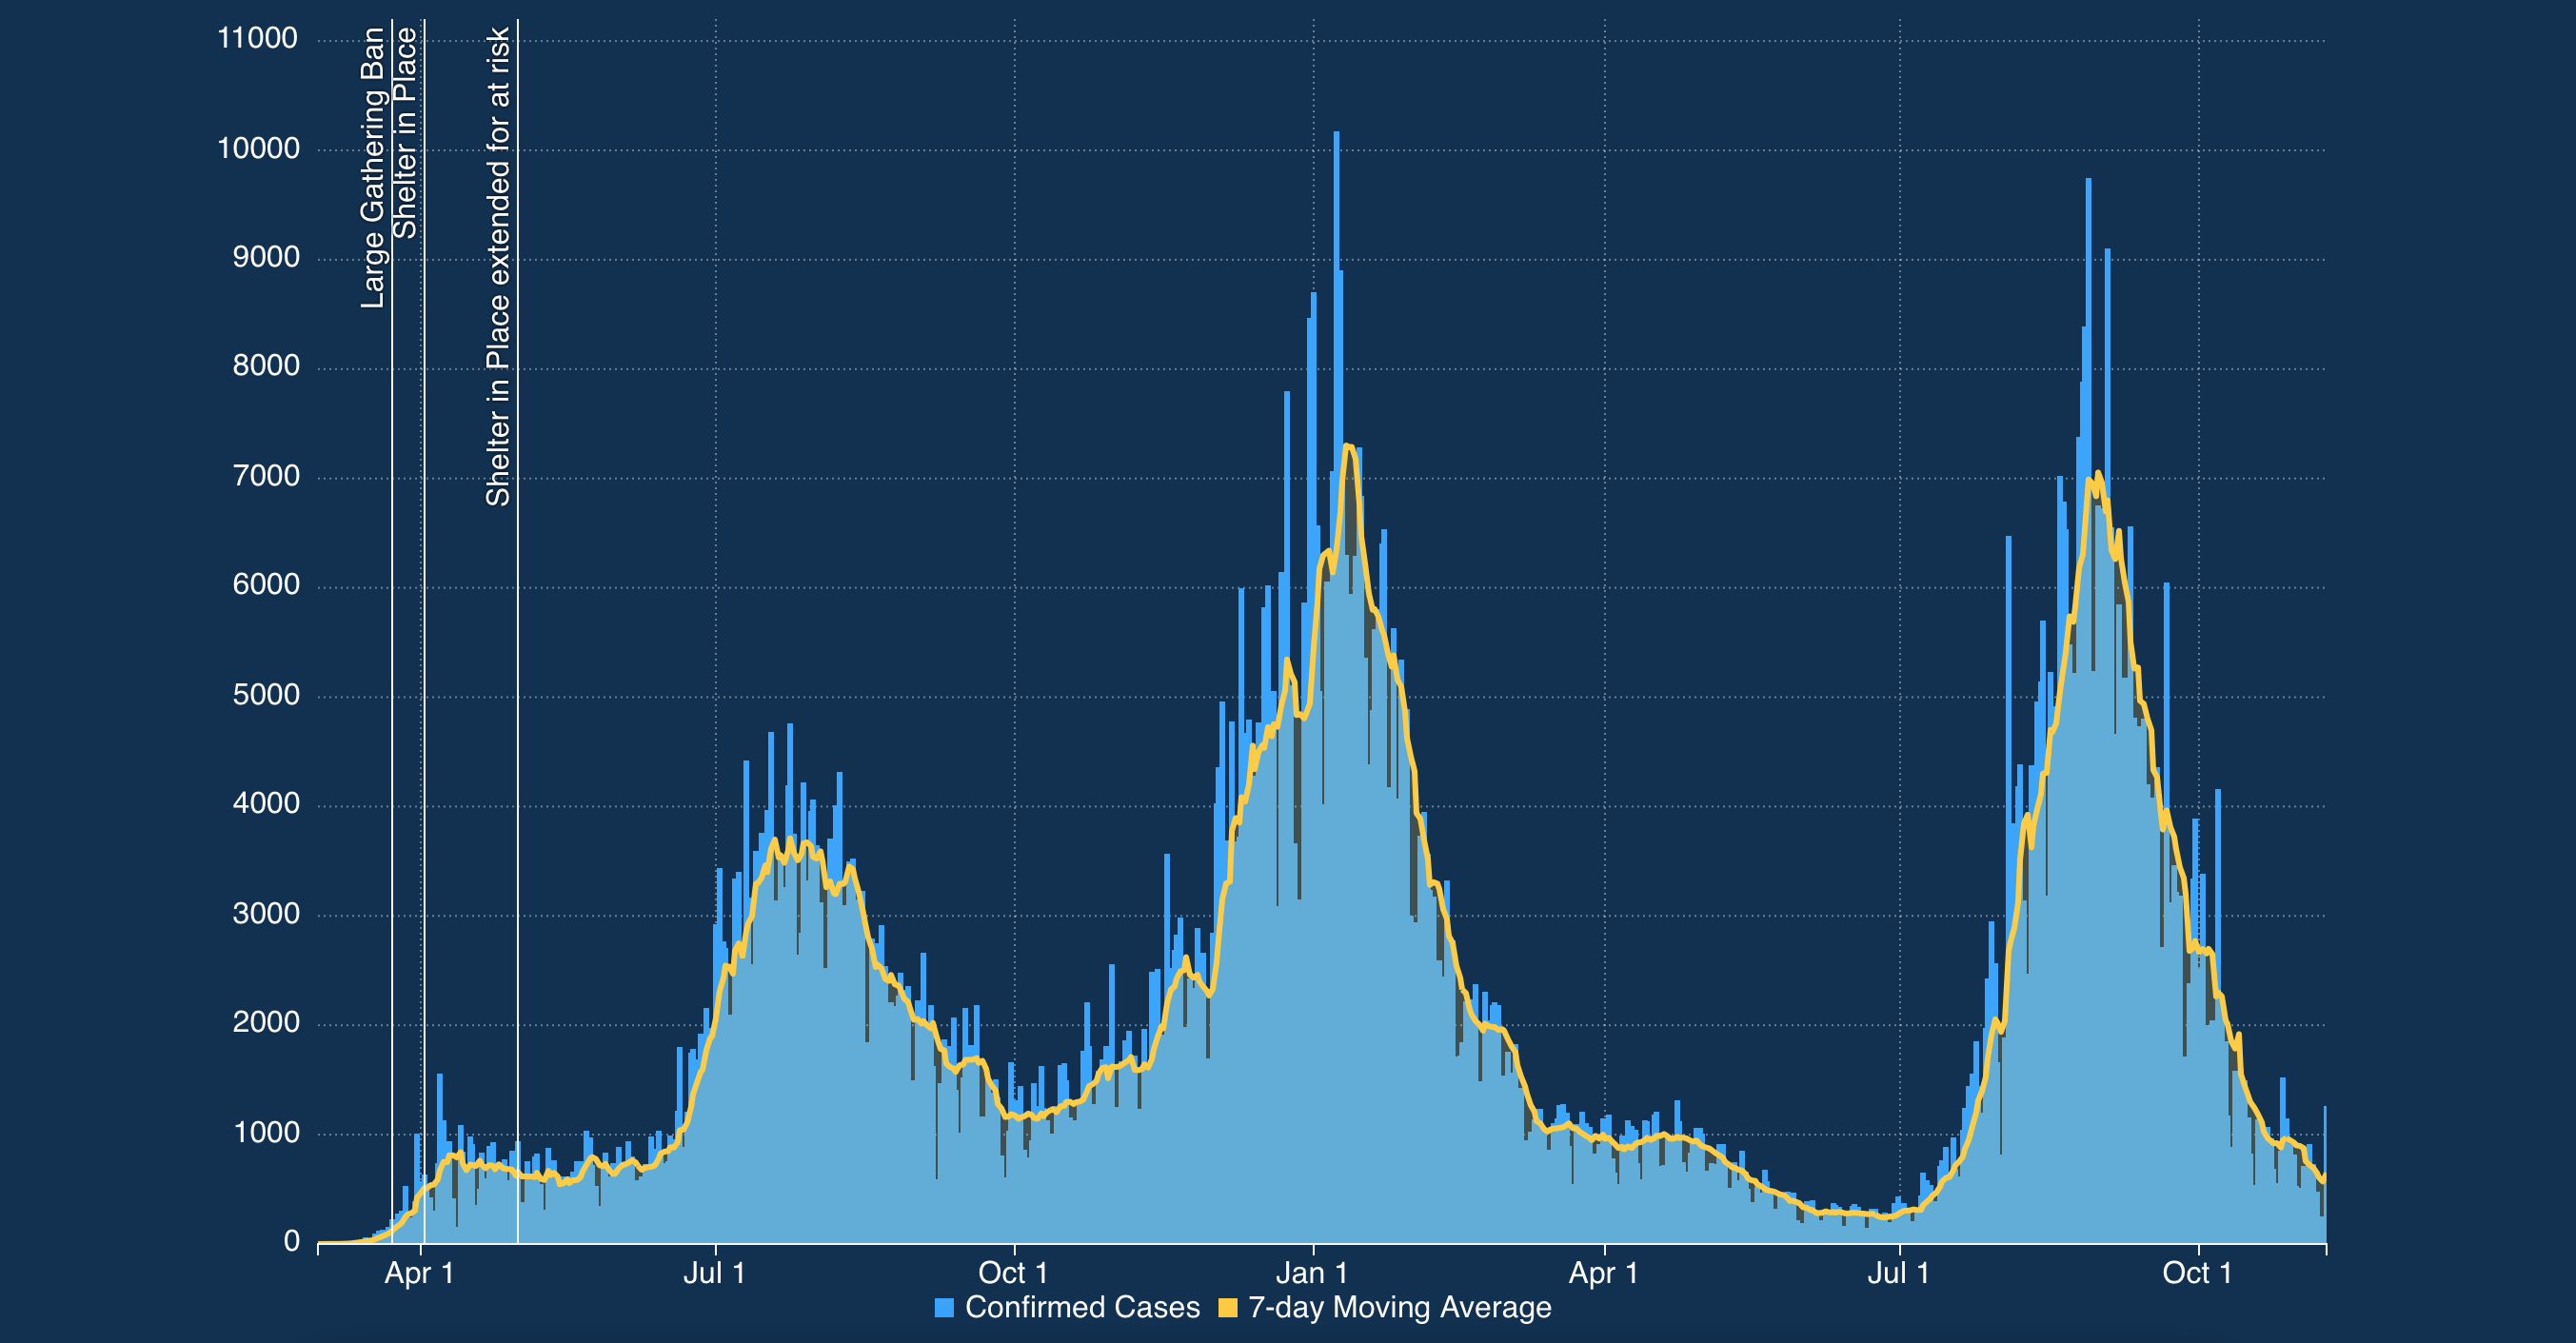Click the tallest January bar tip above 10000
Image resolution: width=2576 pixels, height=1343 pixels.
point(1336,134)
